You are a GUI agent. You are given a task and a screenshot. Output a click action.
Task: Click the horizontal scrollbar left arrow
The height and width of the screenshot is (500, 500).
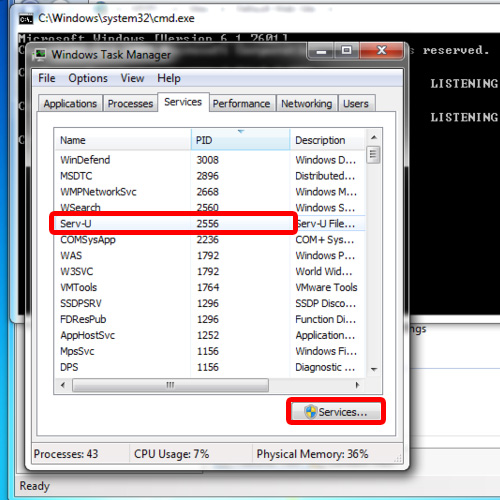tap(63, 385)
